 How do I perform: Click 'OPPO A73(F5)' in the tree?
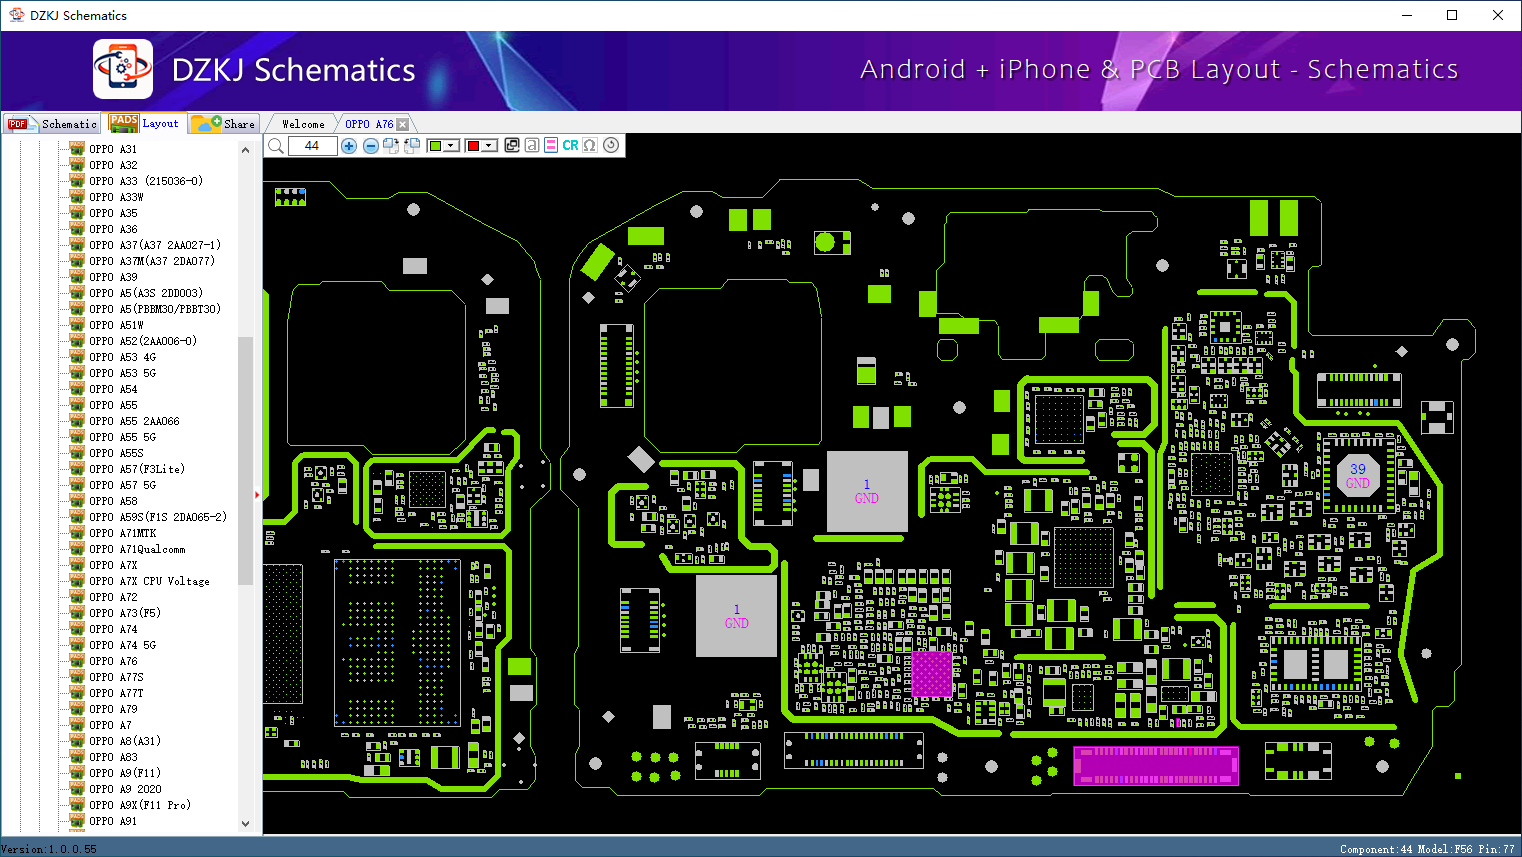(x=125, y=613)
